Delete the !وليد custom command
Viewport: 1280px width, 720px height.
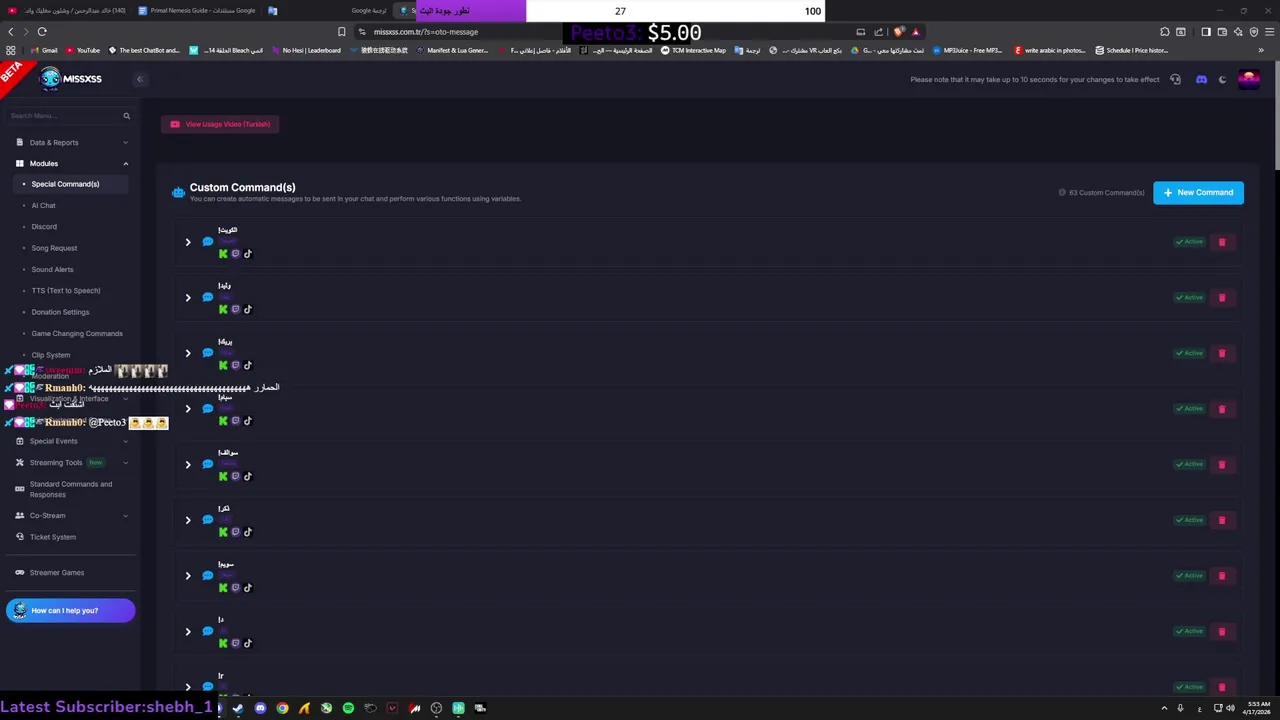[x=1222, y=298]
